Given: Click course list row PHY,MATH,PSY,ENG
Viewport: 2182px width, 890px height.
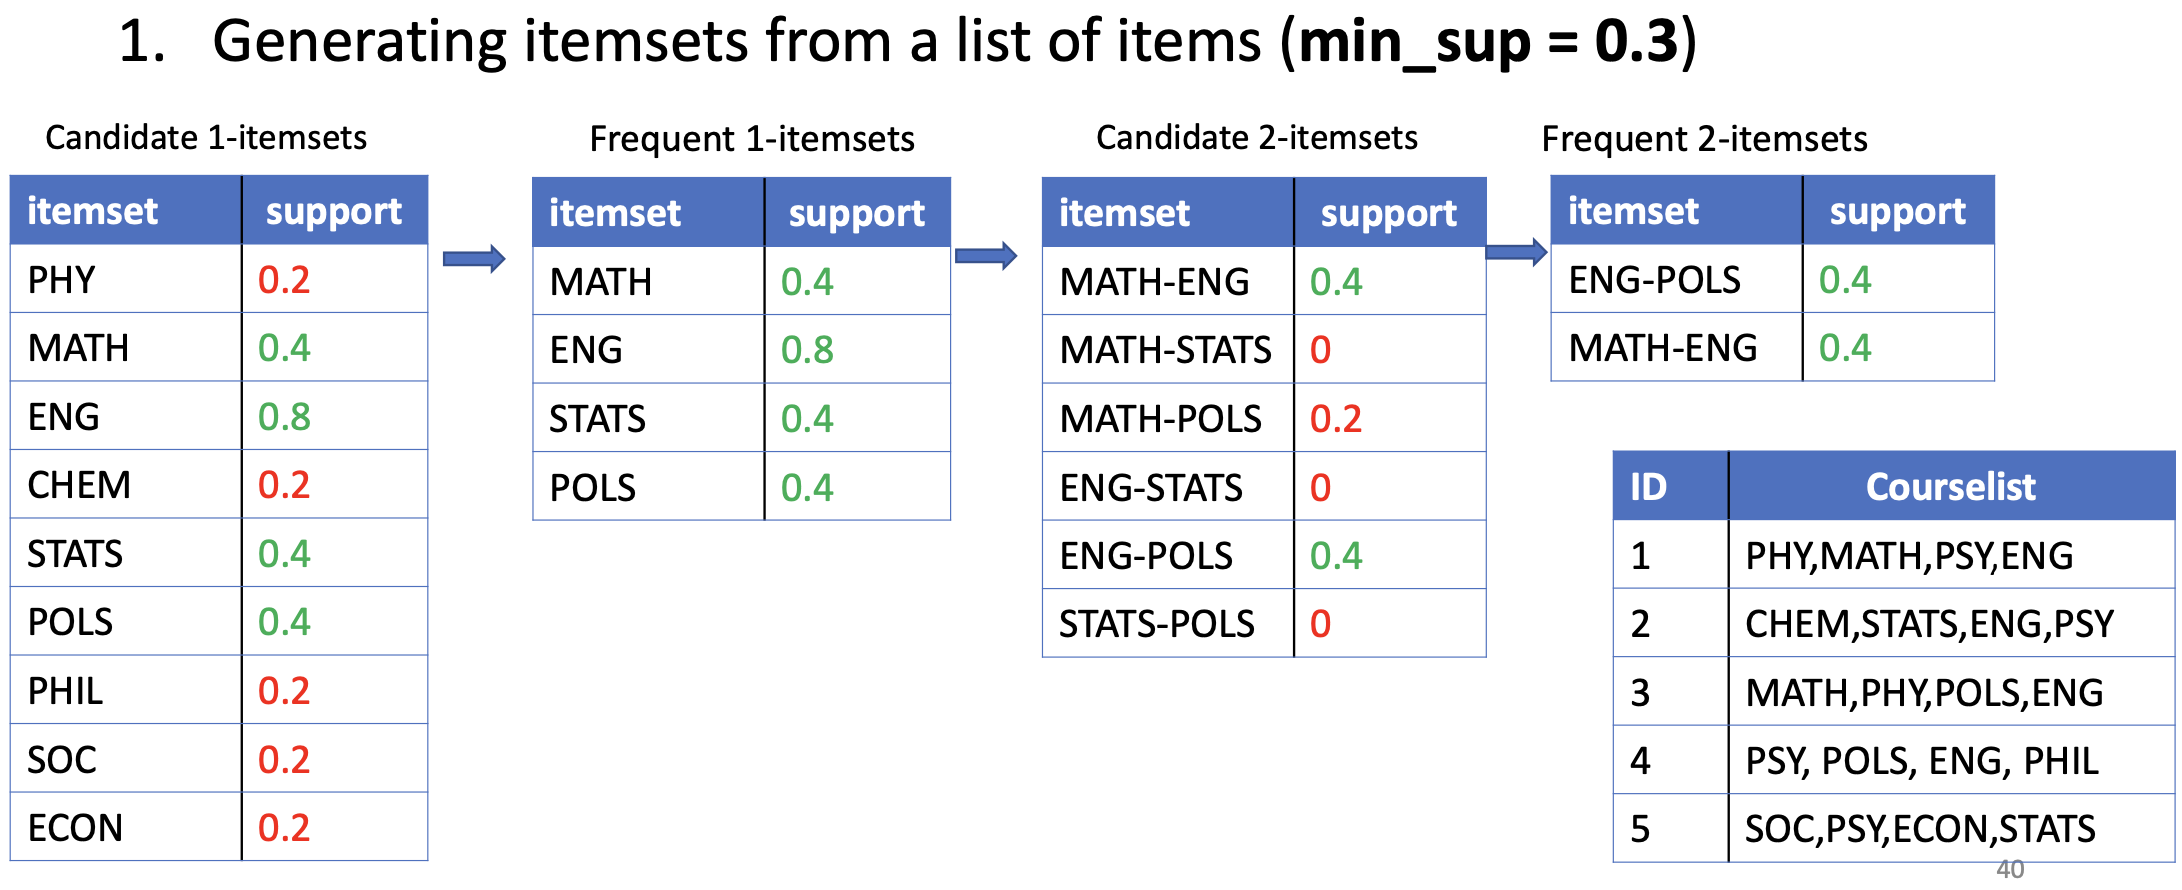Looking at the screenshot, I should click(1894, 555).
